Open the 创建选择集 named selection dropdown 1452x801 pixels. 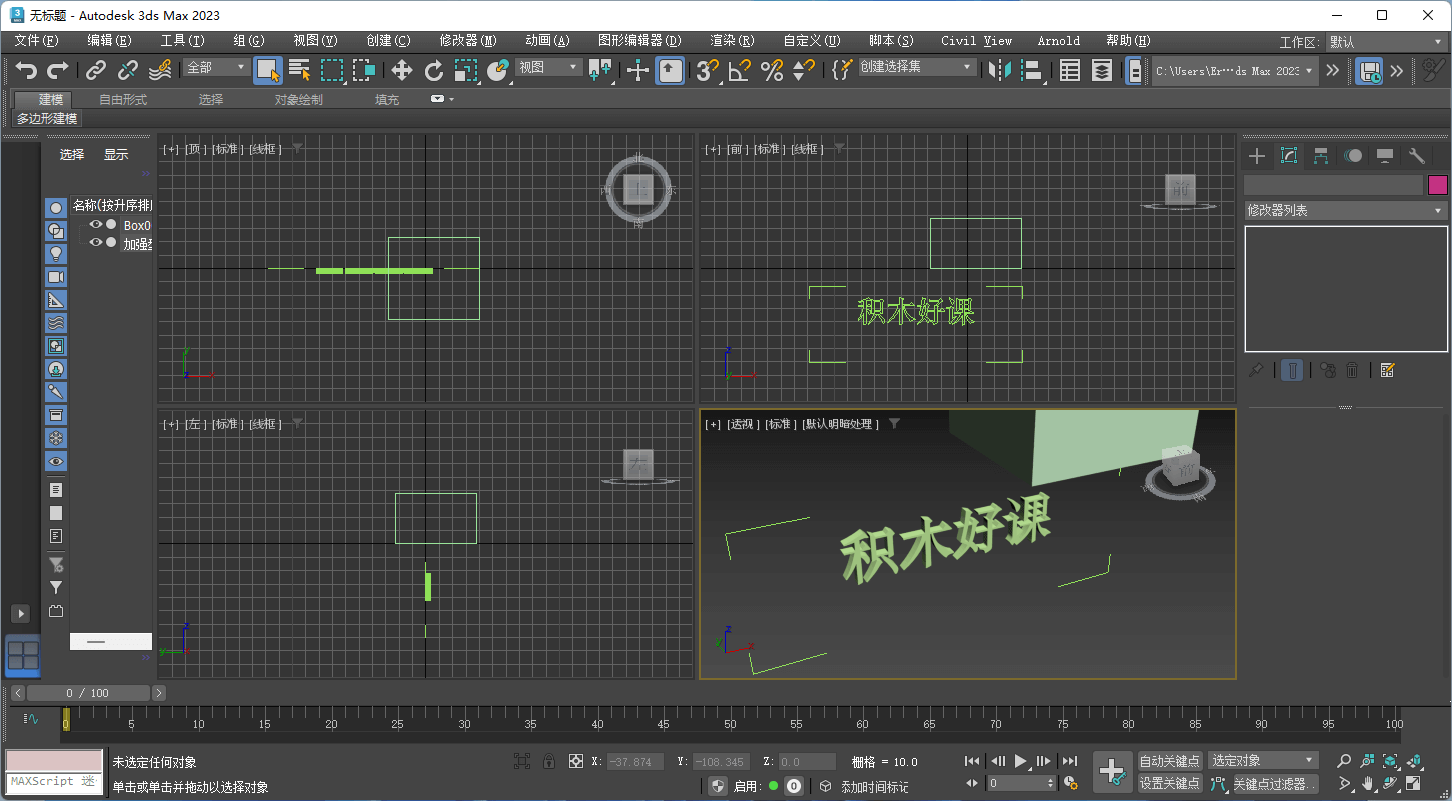[917, 67]
